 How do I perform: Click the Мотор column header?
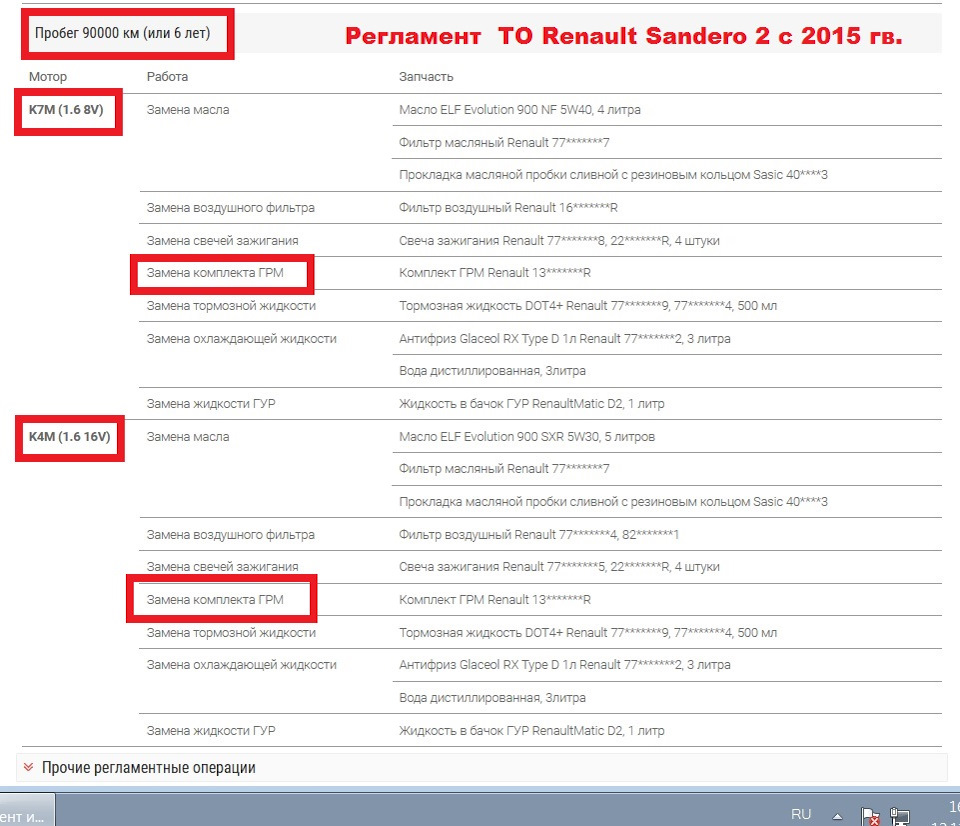pos(48,77)
